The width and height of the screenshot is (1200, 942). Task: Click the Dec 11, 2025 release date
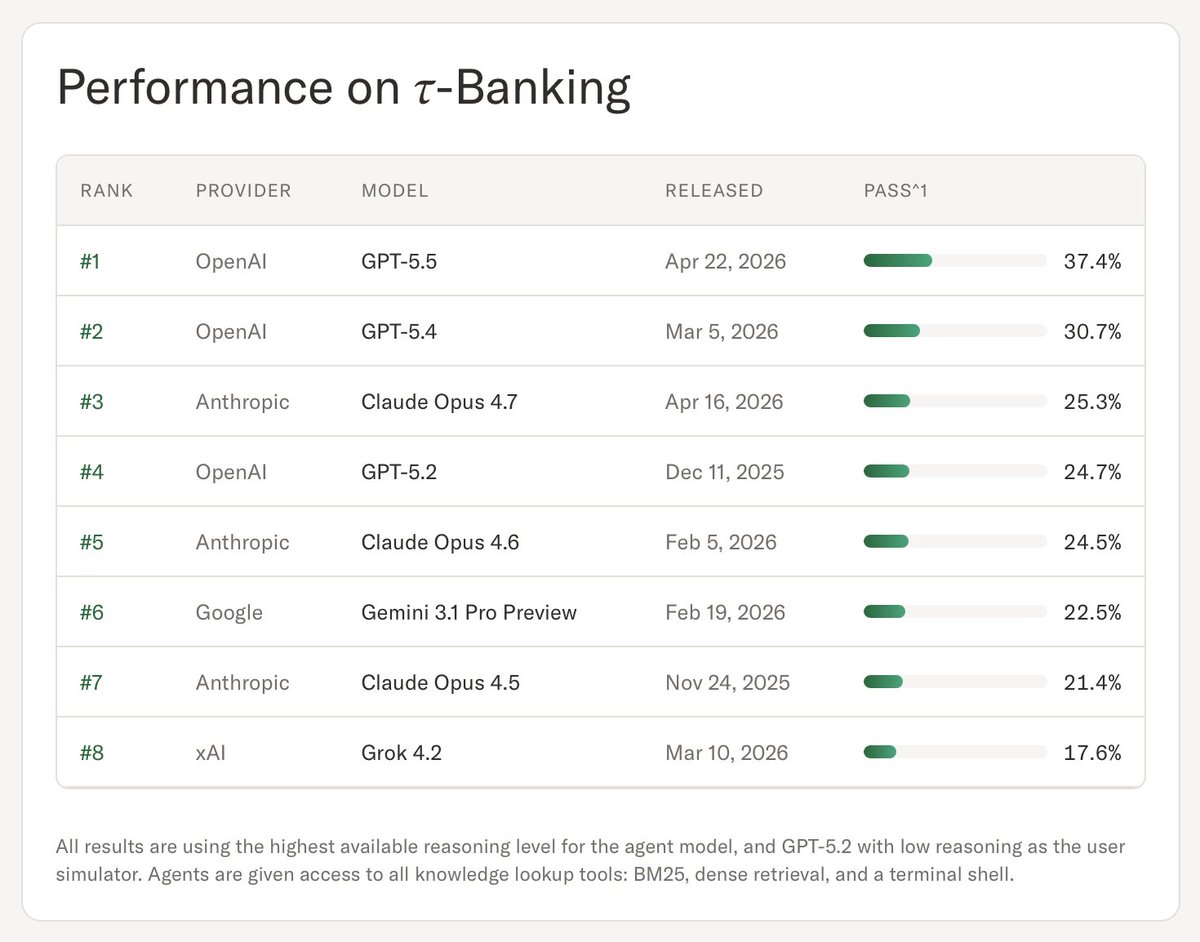tap(725, 472)
